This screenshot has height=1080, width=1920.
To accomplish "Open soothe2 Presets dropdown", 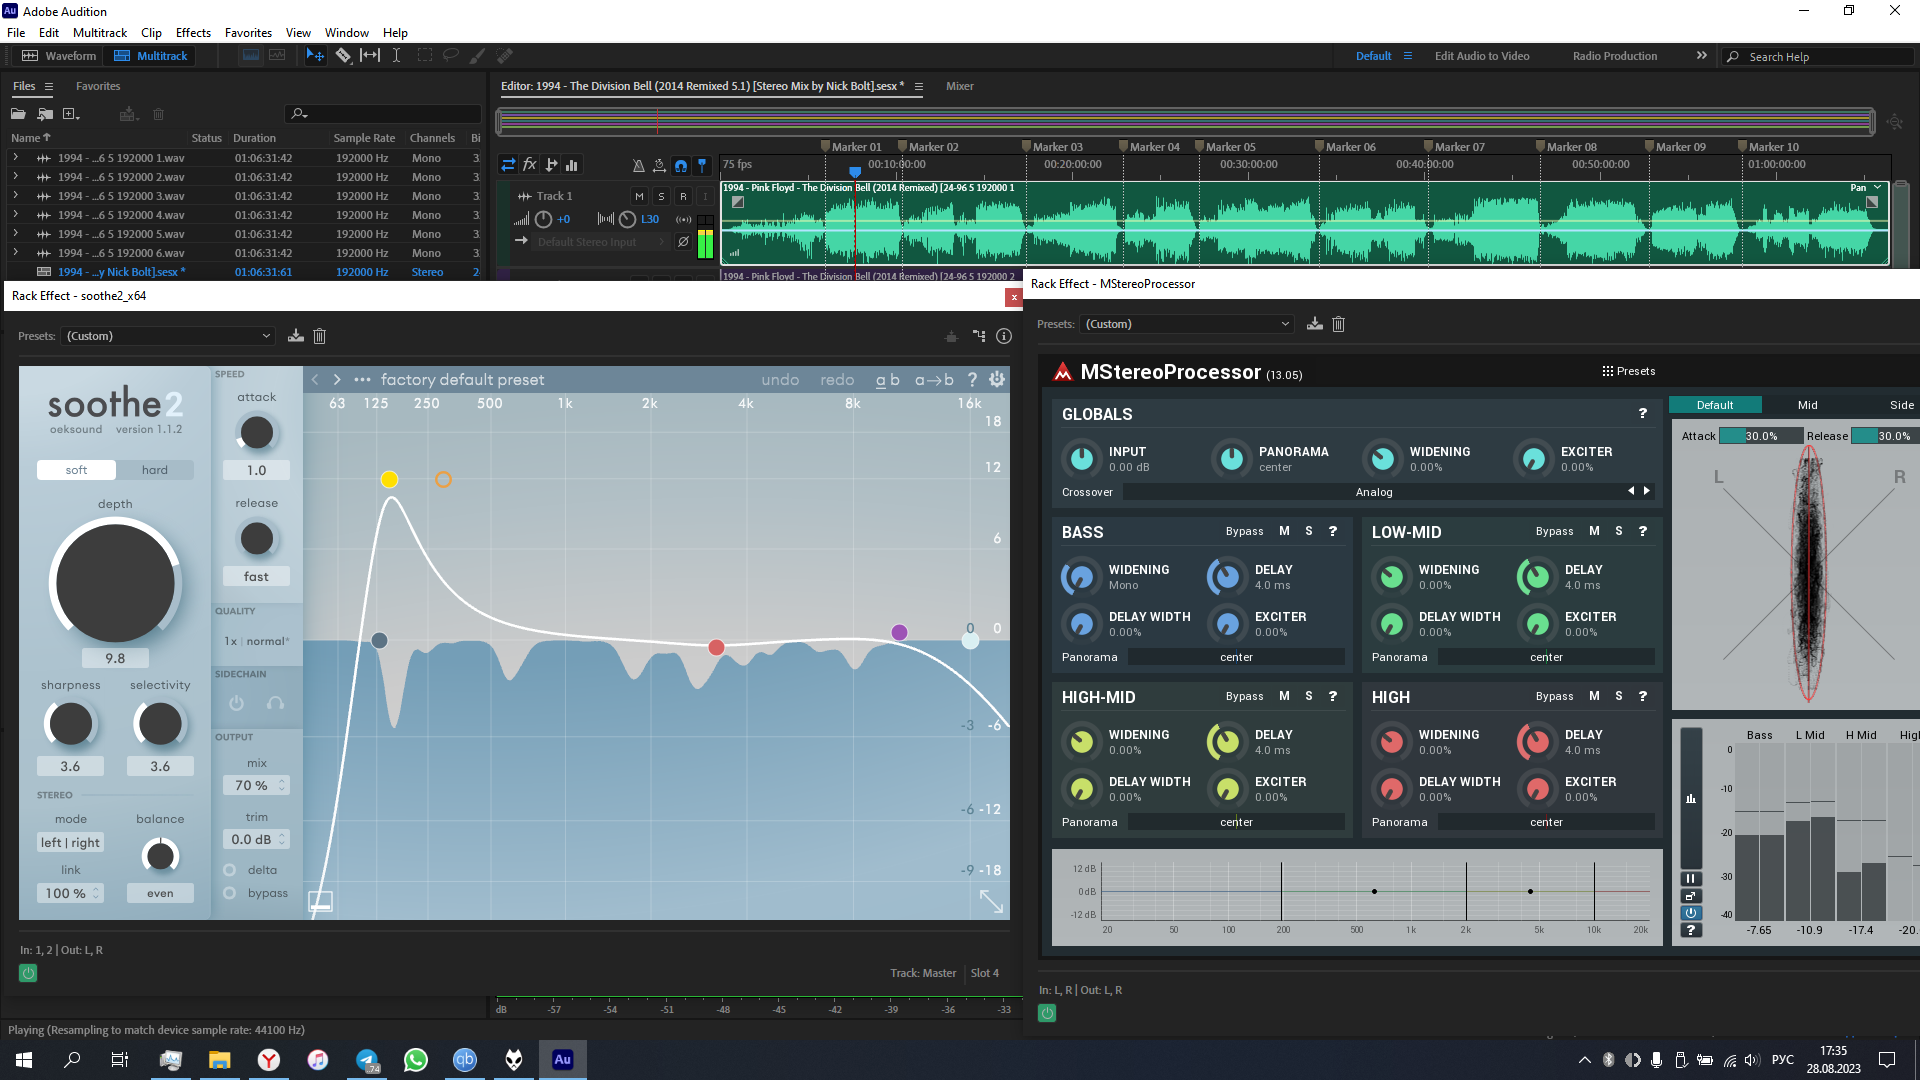I will pyautogui.click(x=168, y=336).
